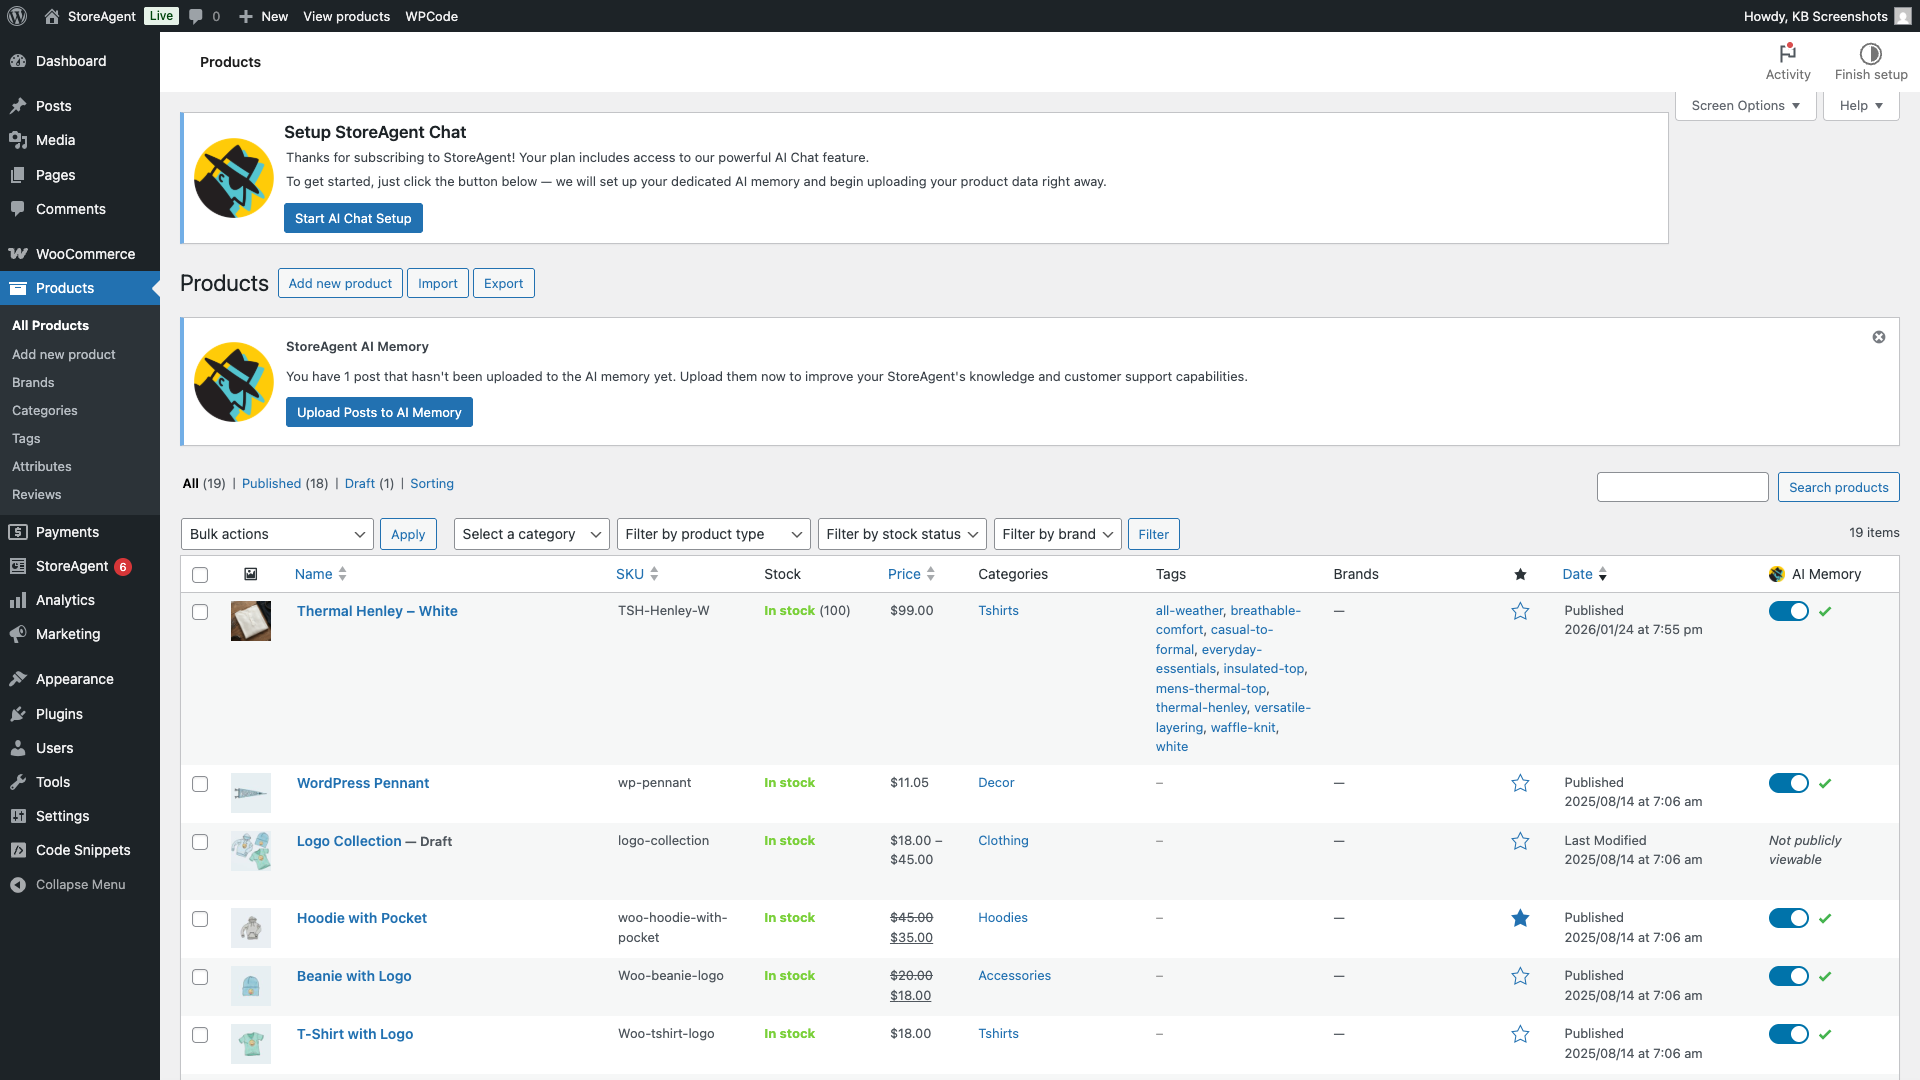Image resolution: width=1920 pixels, height=1080 pixels.
Task: Open the Thermal Henley – White product link
Action: tap(377, 611)
